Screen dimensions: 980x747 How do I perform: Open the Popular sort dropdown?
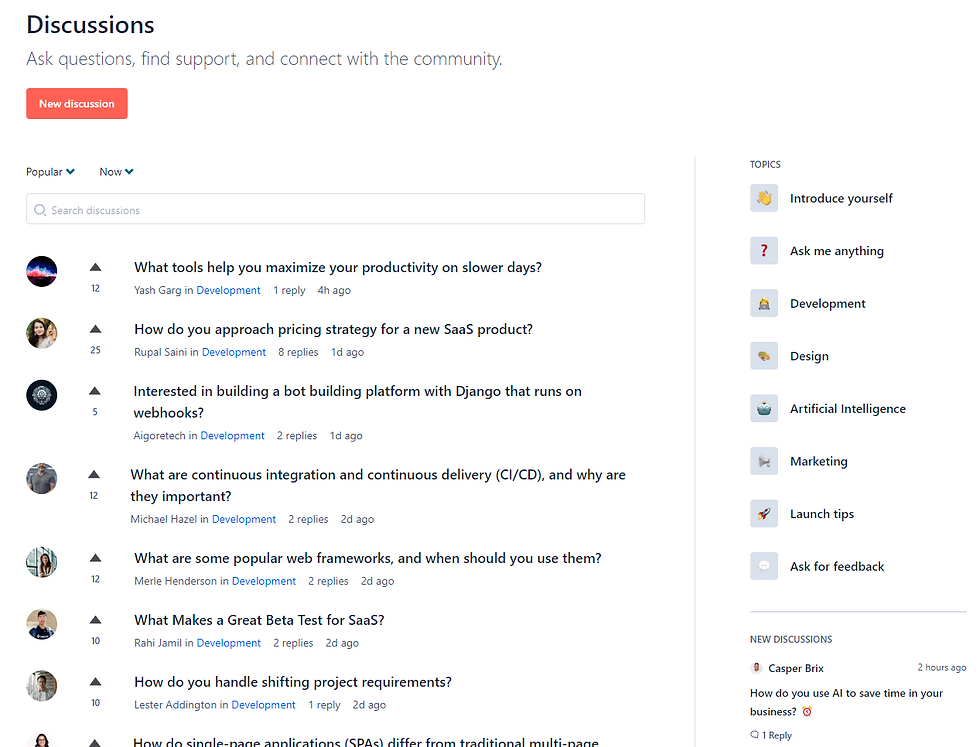[50, 172]
